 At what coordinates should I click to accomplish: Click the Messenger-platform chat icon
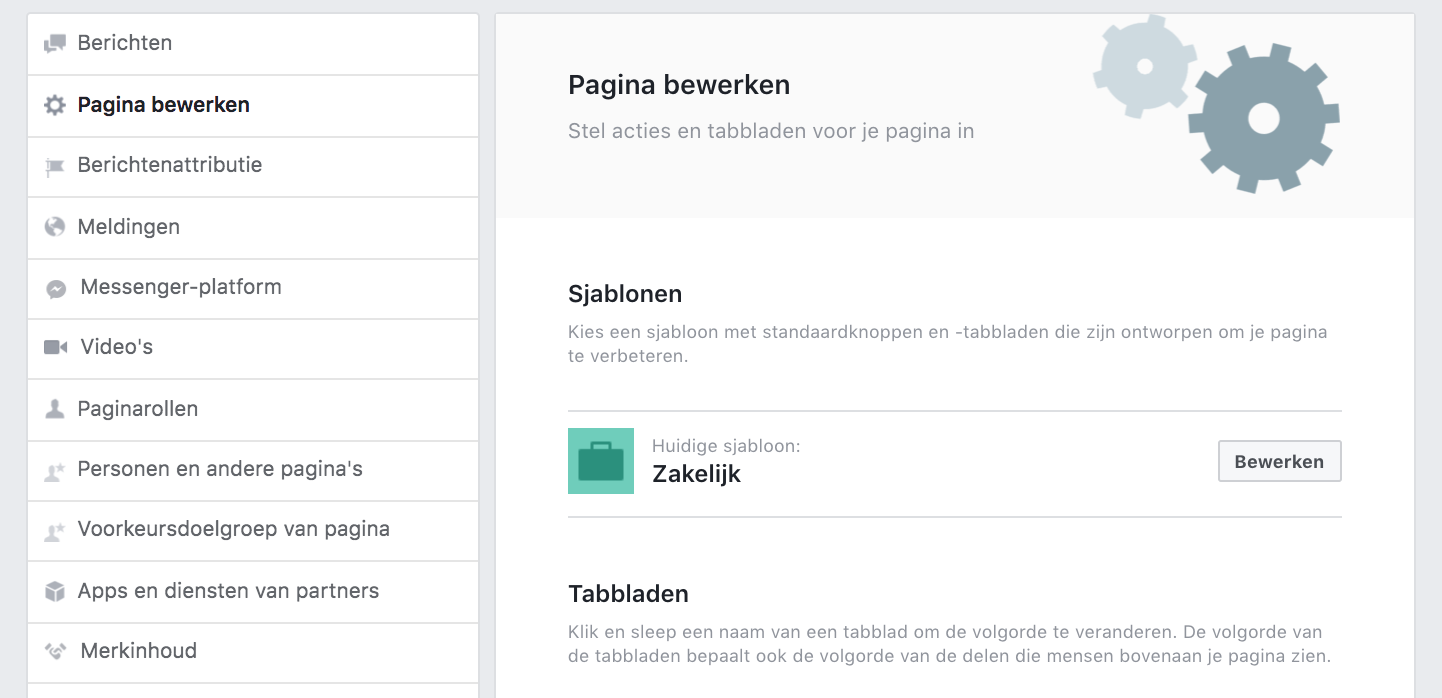(57, 288)
